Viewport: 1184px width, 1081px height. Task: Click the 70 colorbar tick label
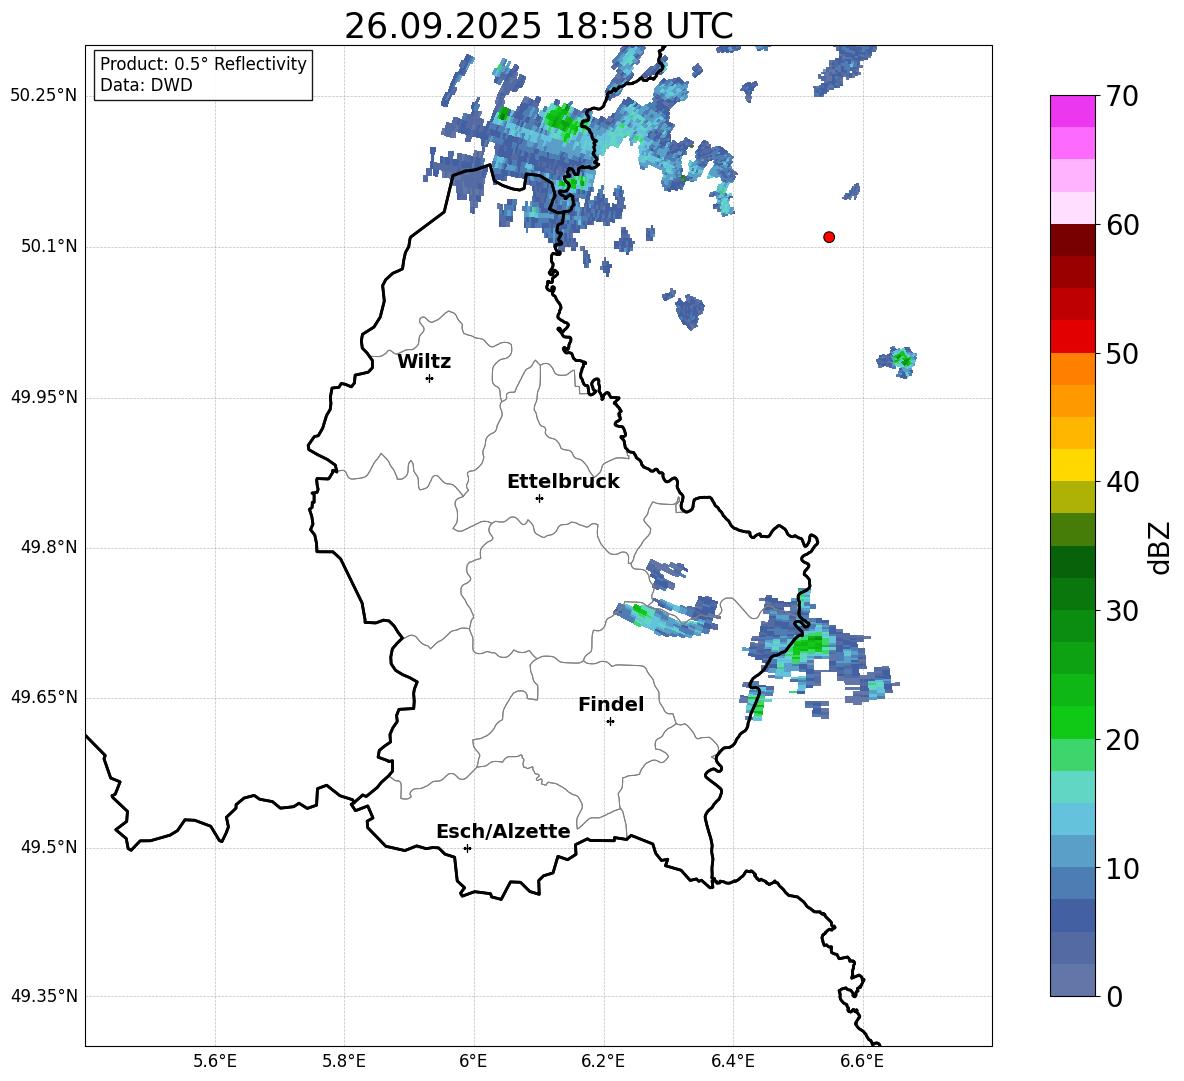[1122, 97]
